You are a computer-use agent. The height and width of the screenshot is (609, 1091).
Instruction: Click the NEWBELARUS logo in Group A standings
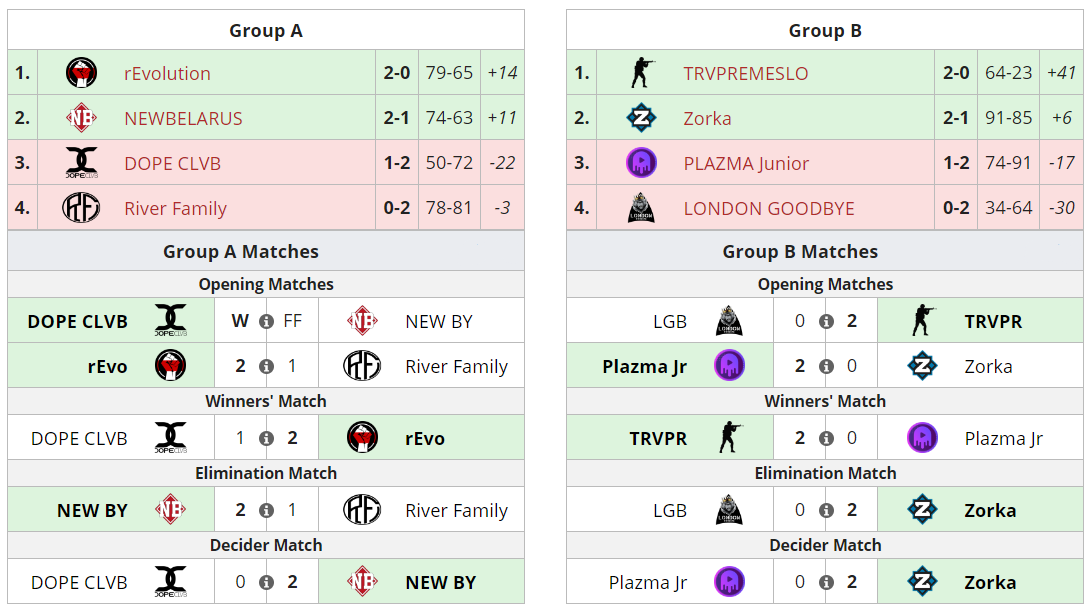click(x=81, y=118)
